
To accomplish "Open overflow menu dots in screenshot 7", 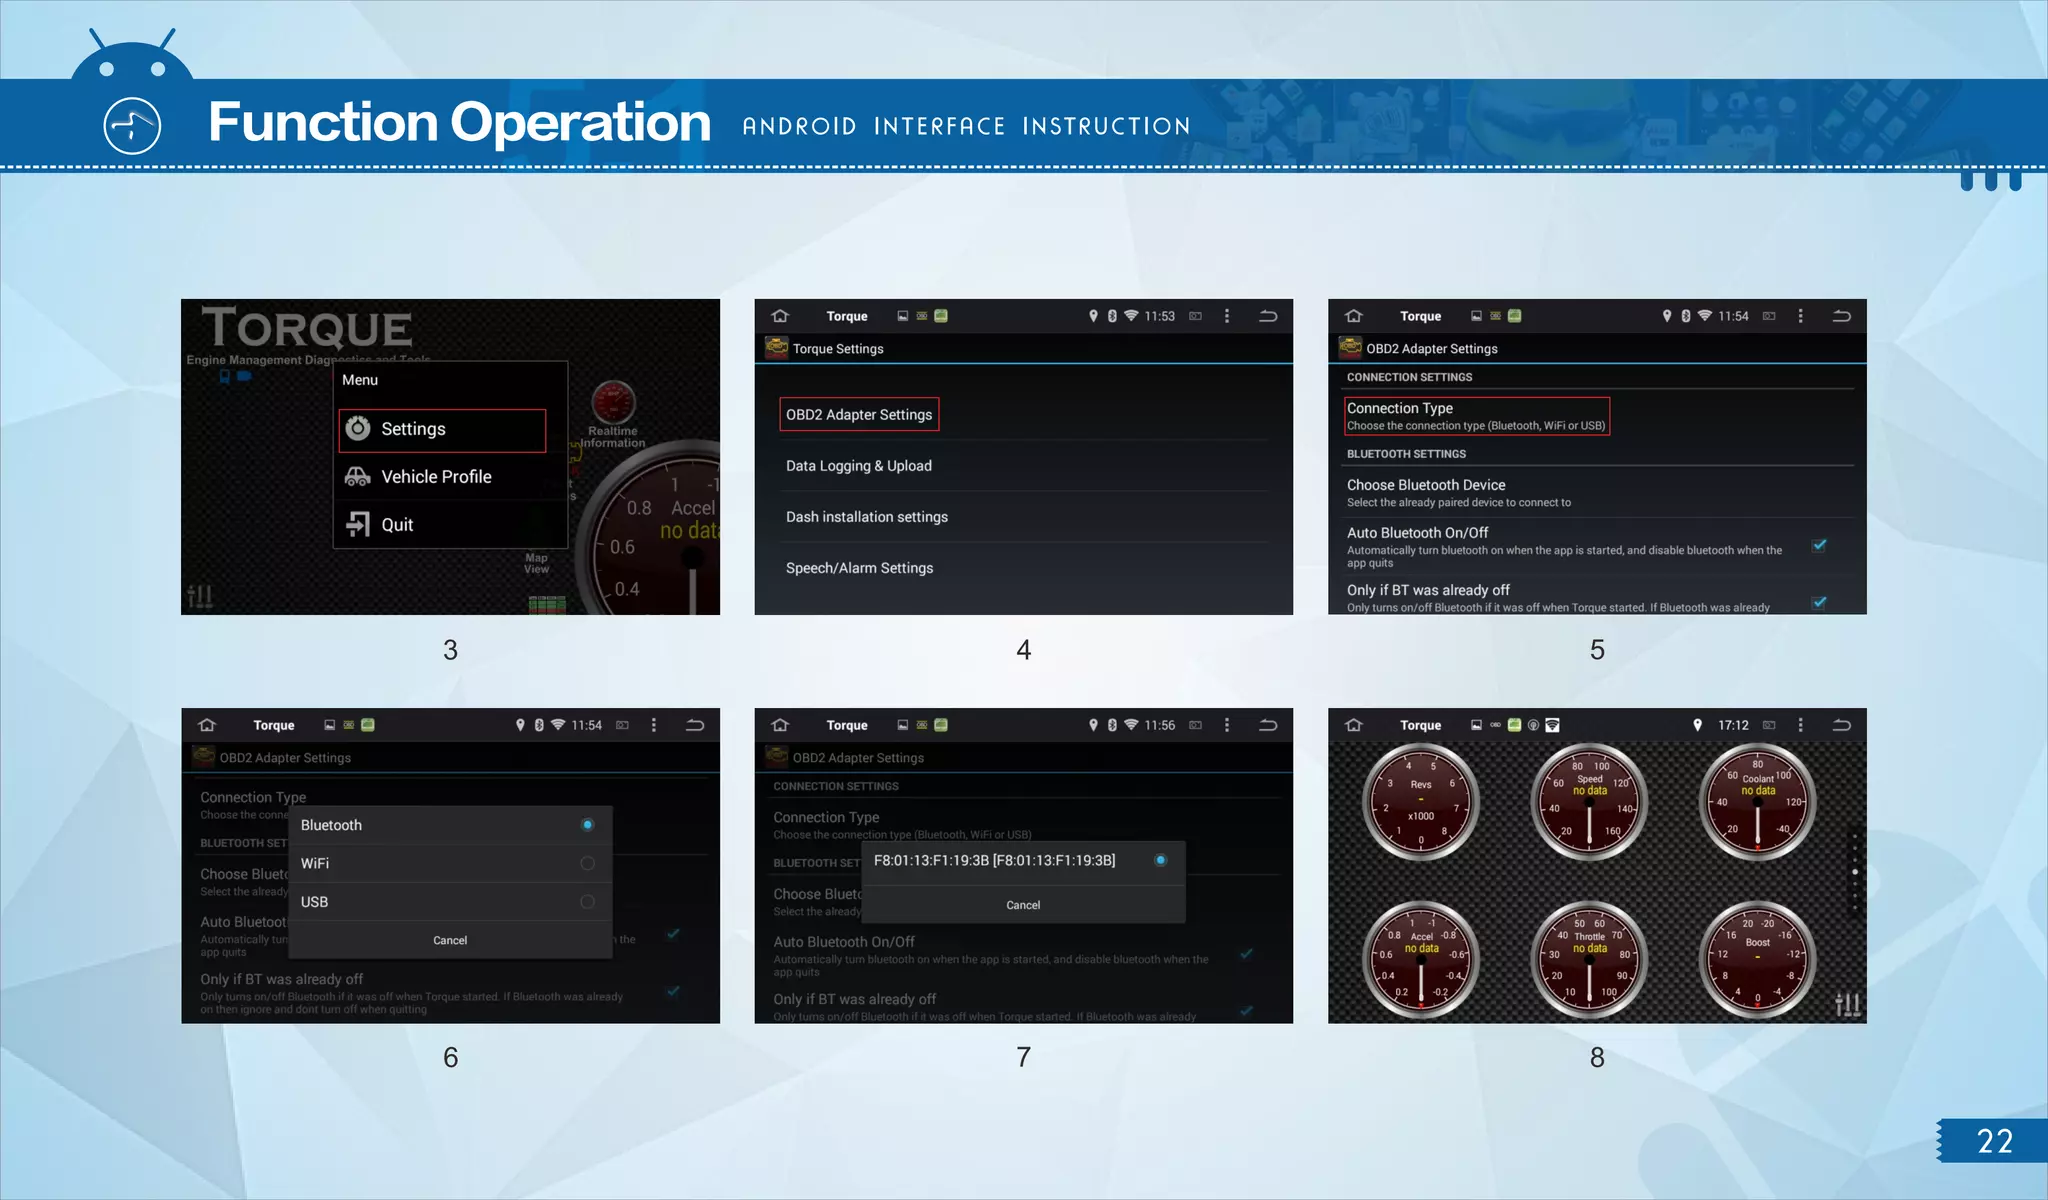I will click(1227, 725).
